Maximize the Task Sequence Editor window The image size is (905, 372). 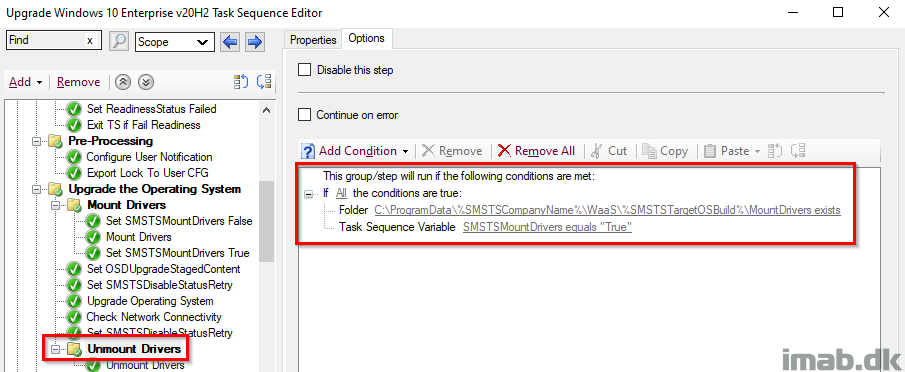838,12
